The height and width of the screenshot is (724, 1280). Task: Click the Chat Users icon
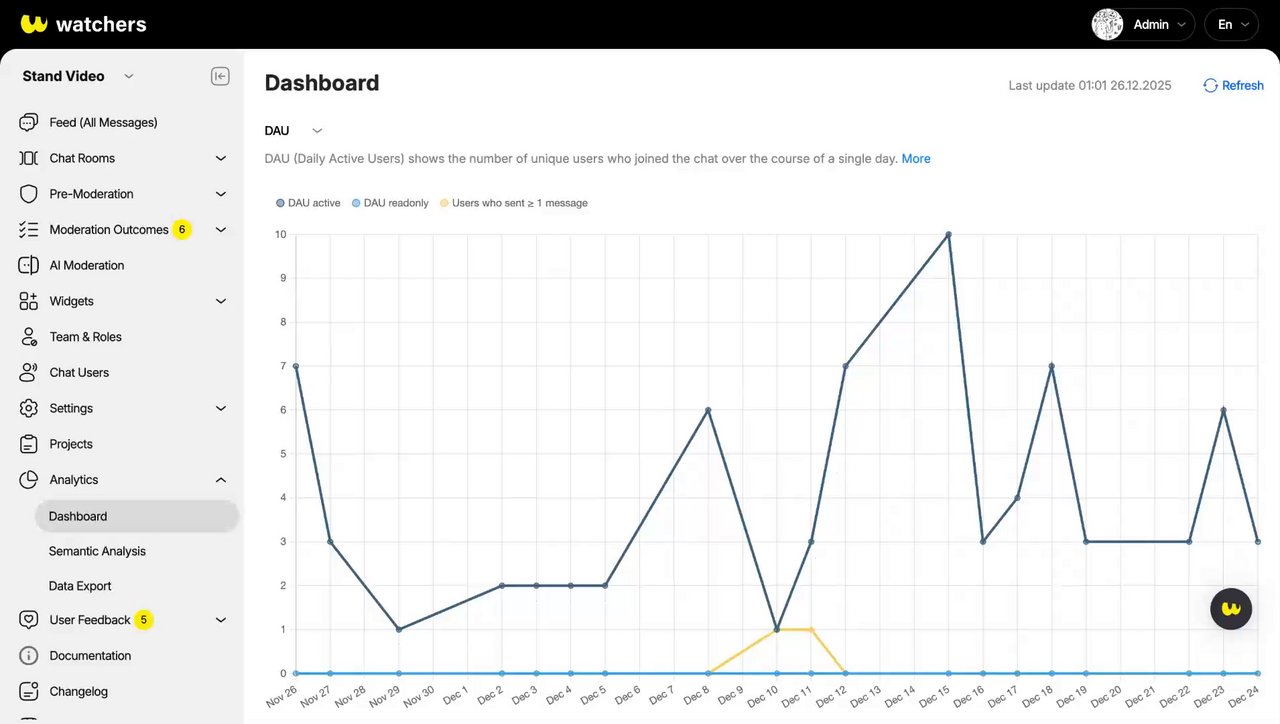point(29,372)
